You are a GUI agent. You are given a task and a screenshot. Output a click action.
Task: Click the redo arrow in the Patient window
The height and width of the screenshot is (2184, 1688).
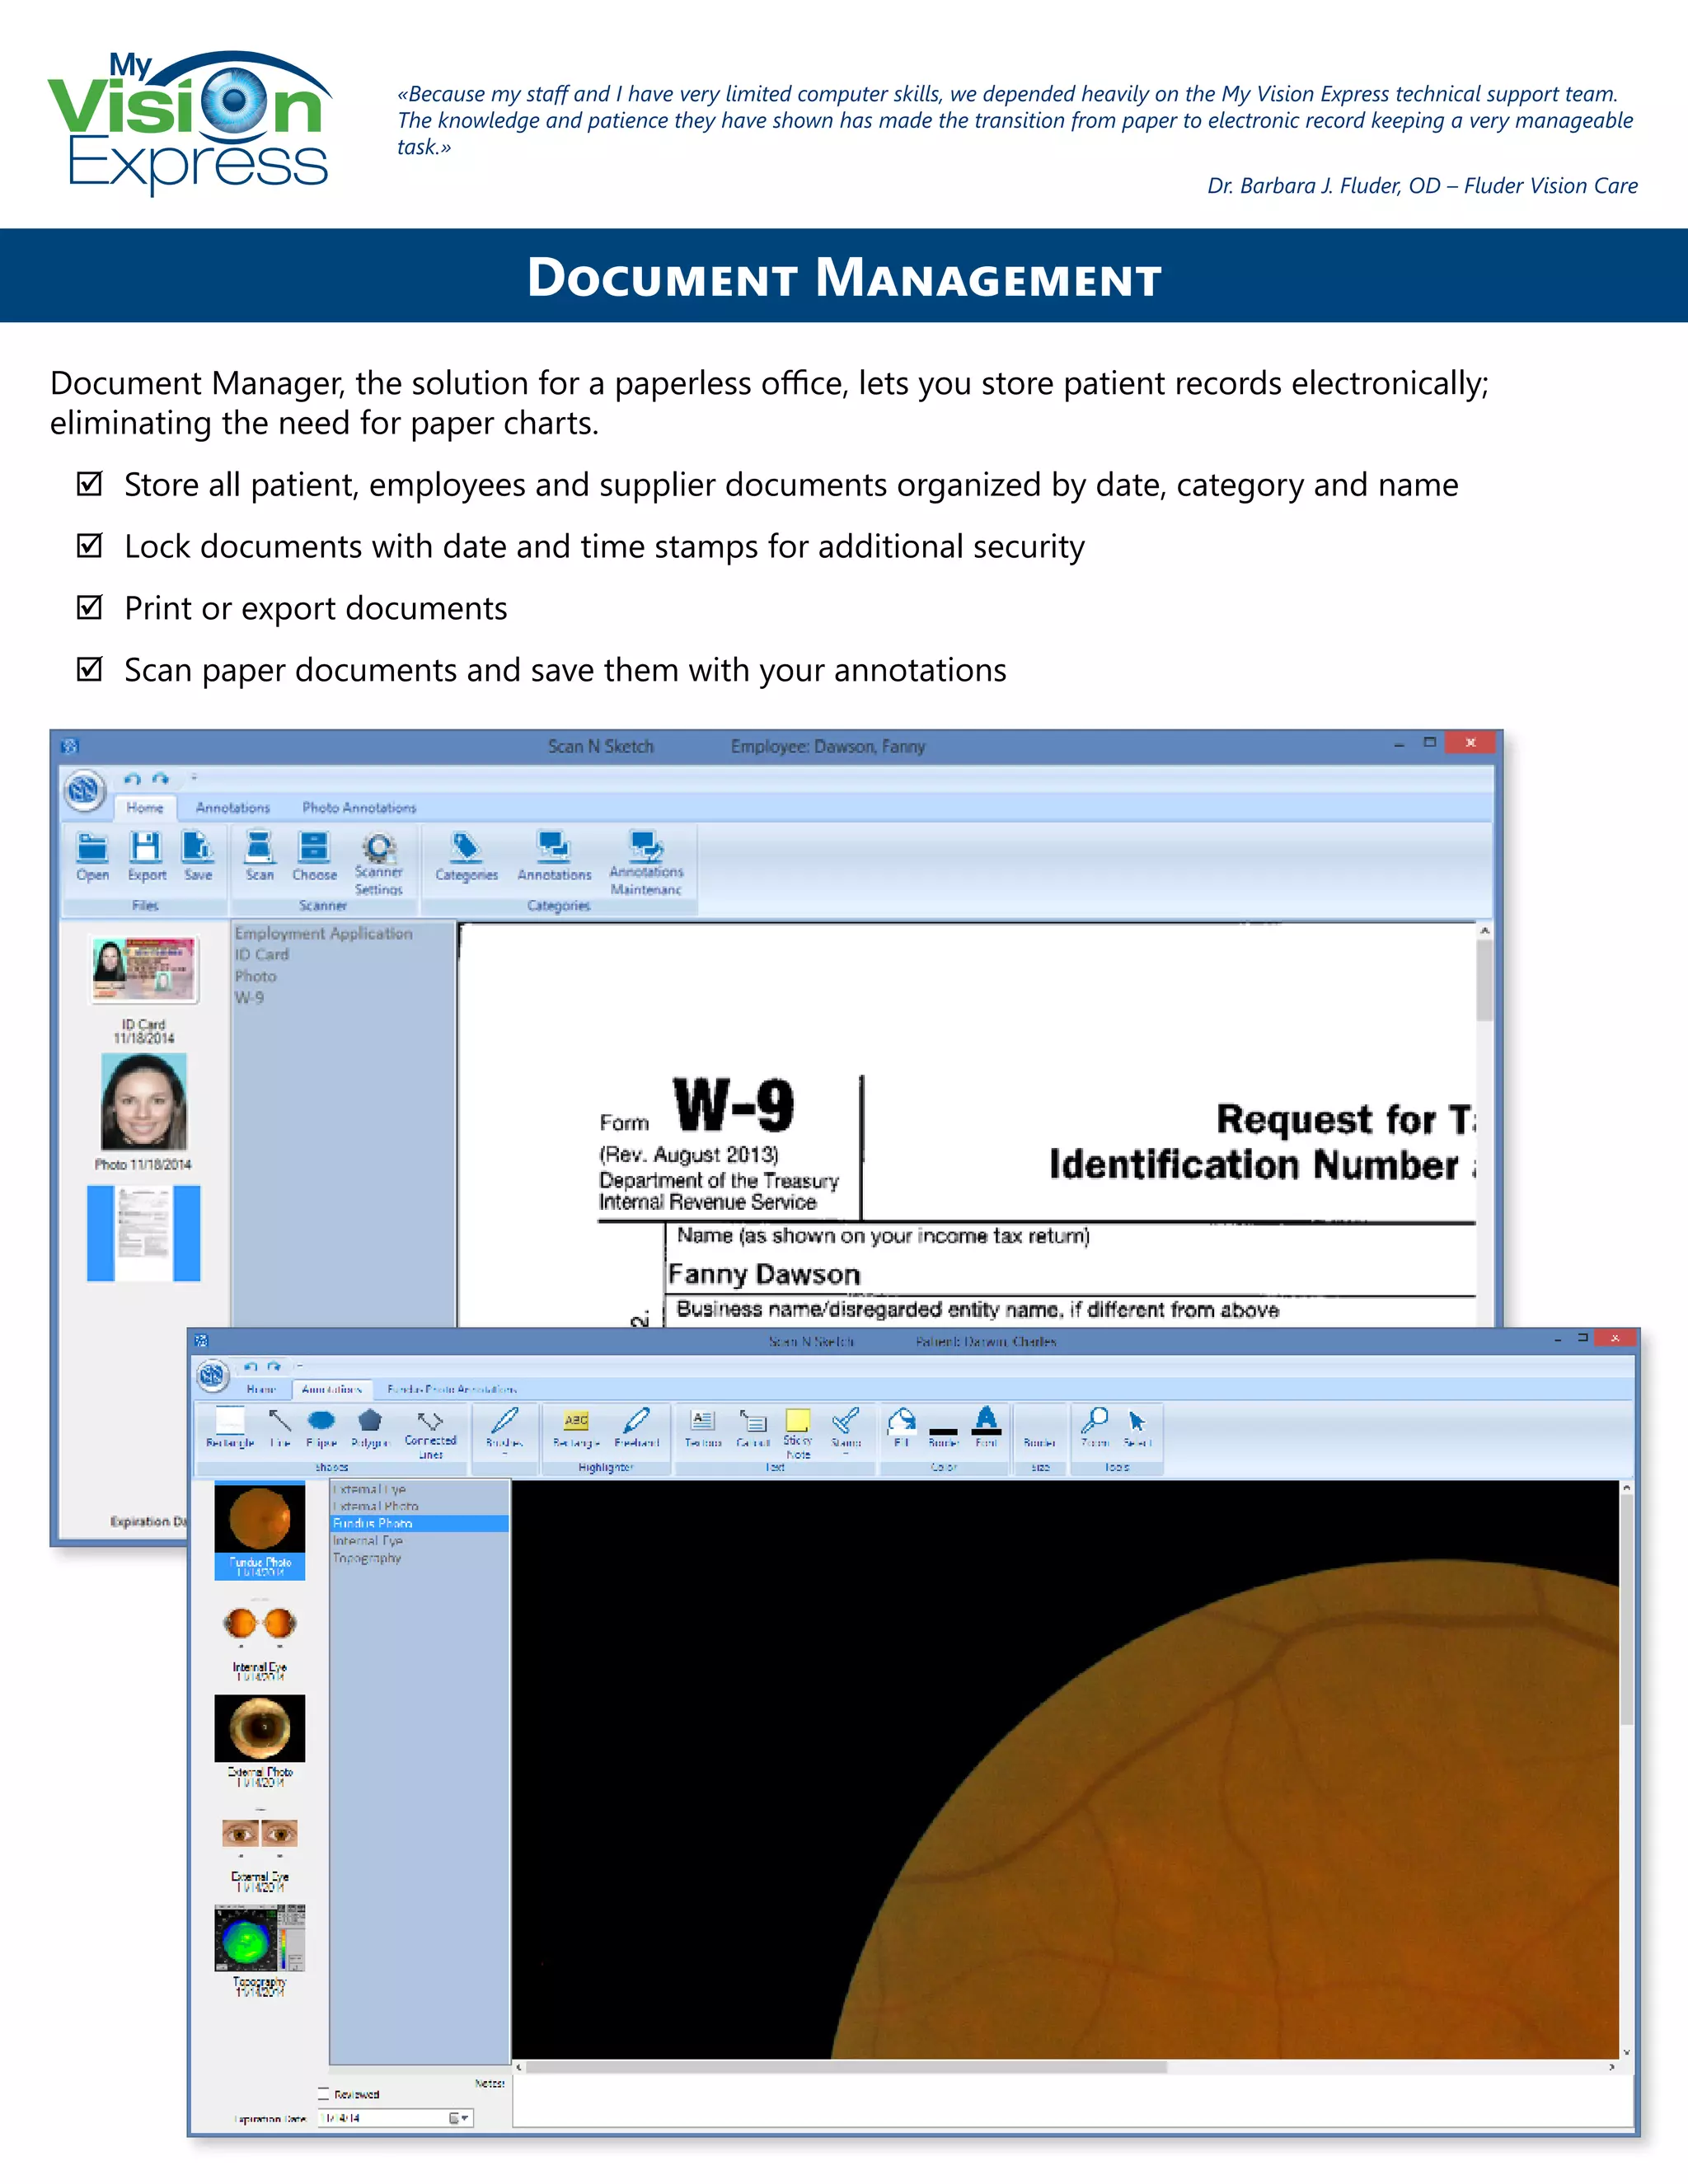point(274,1366)
